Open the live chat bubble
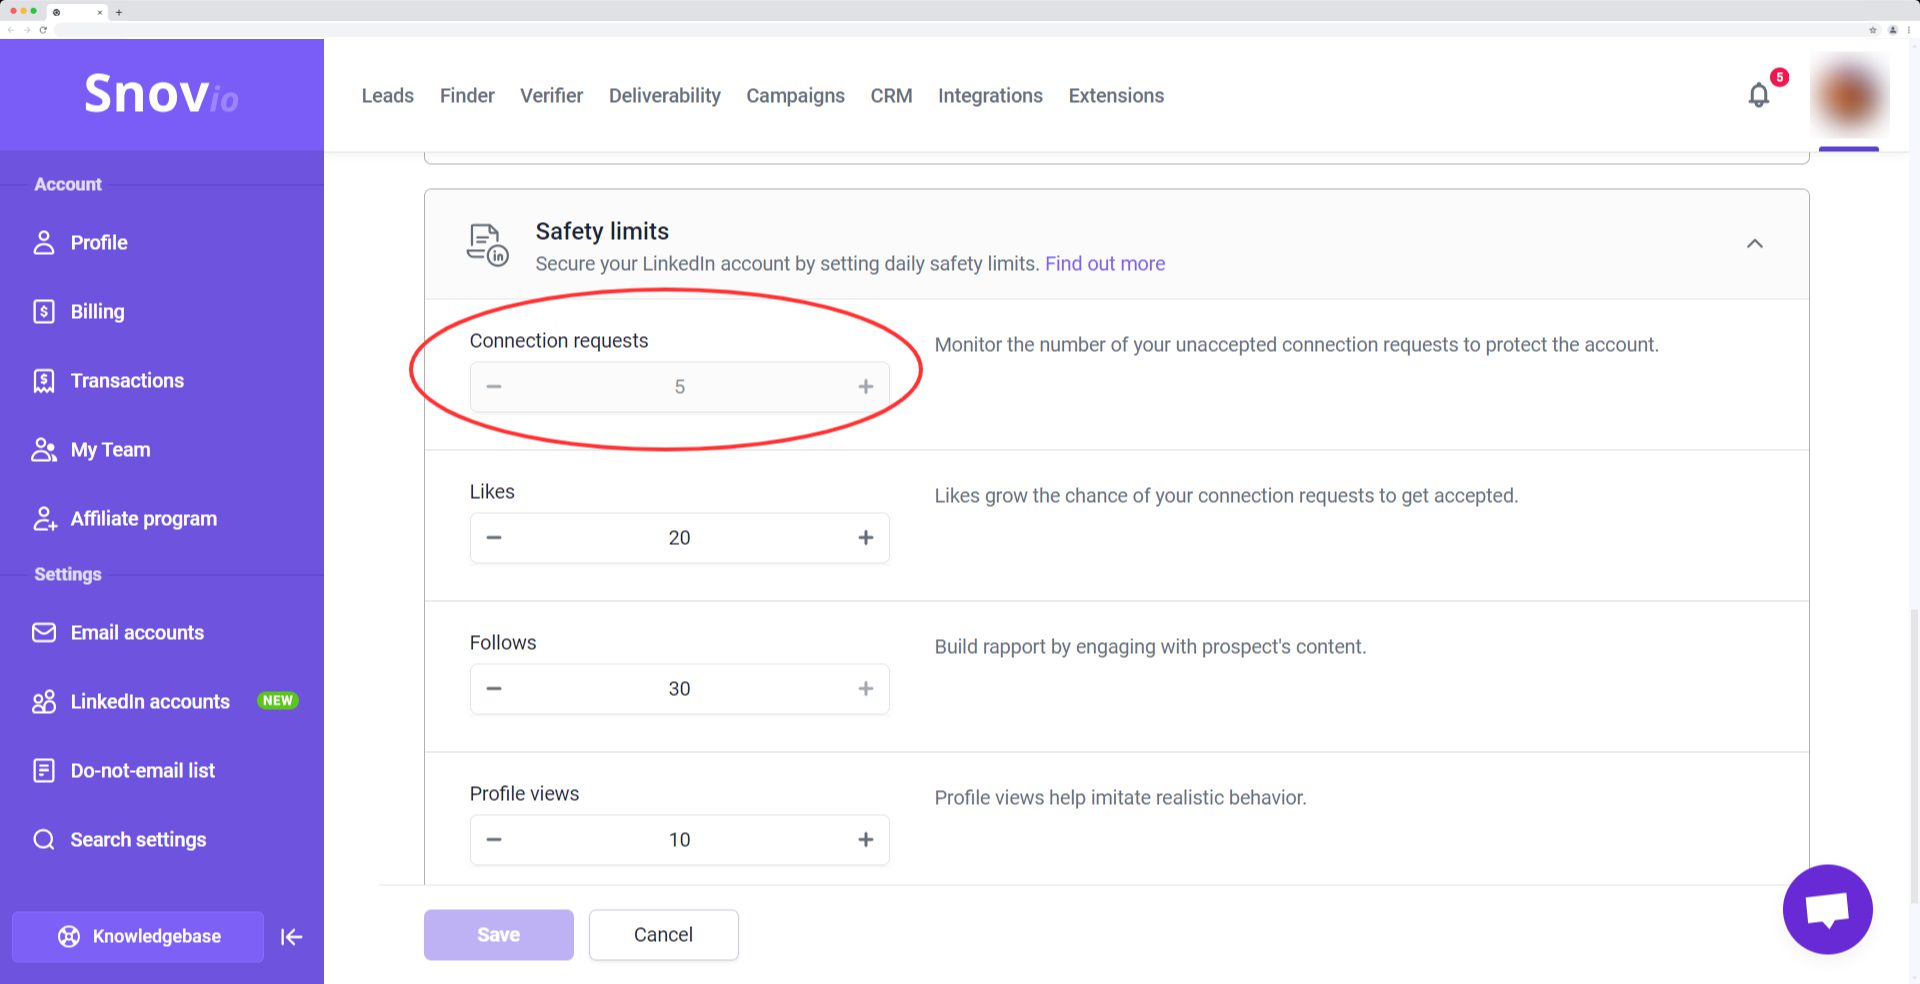Screen dimensions: 1920x984 click(x=1827, y=909)
